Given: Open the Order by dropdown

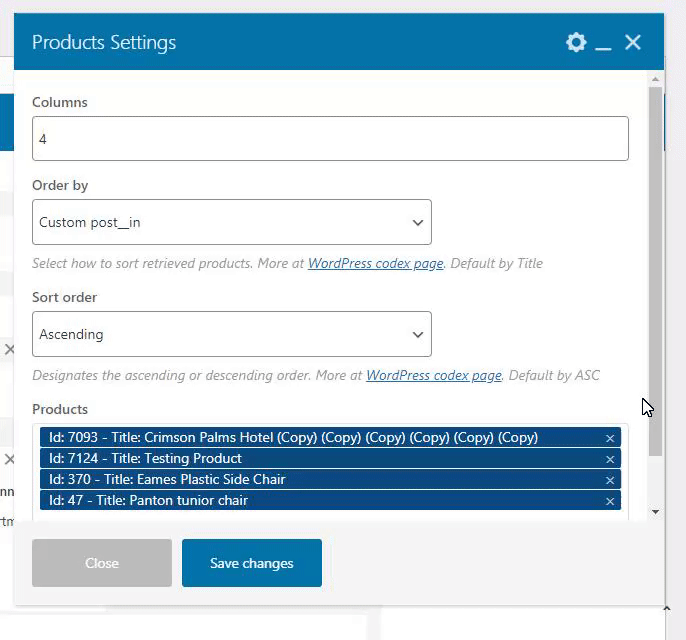Looking at the screenshot, I should click(x=231, y=222).
